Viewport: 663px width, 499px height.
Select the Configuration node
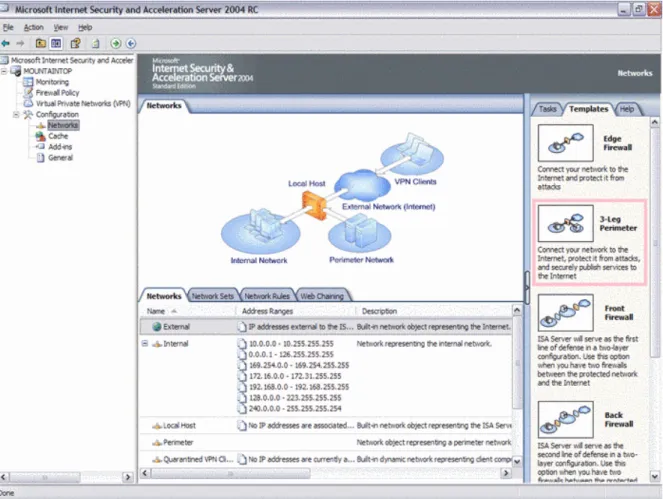(x=57, y=115)
